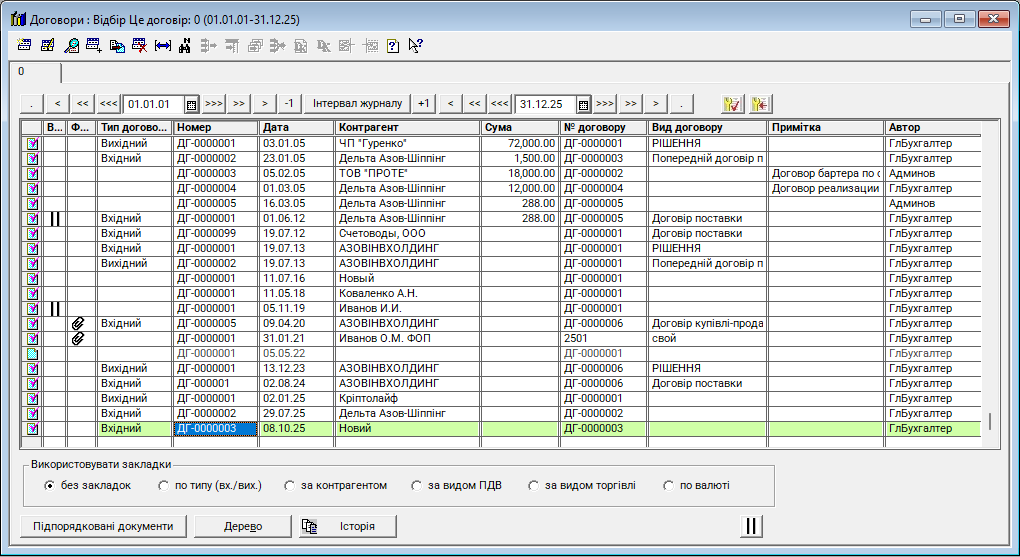1020x557 pixels.
Task: Click the paperclip attachment on the 09.04.20 row
Action: pyautogui.click(x=78, y=323)
